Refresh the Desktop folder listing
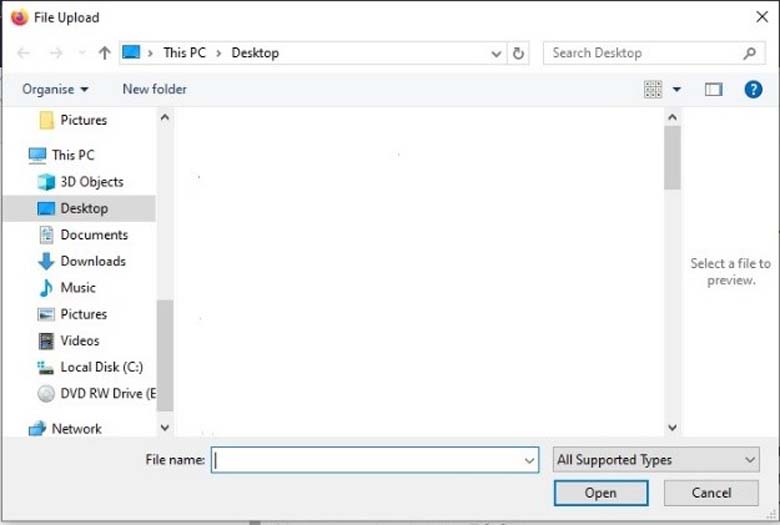The height and width of the screenshot is (525, 780). 518,53
